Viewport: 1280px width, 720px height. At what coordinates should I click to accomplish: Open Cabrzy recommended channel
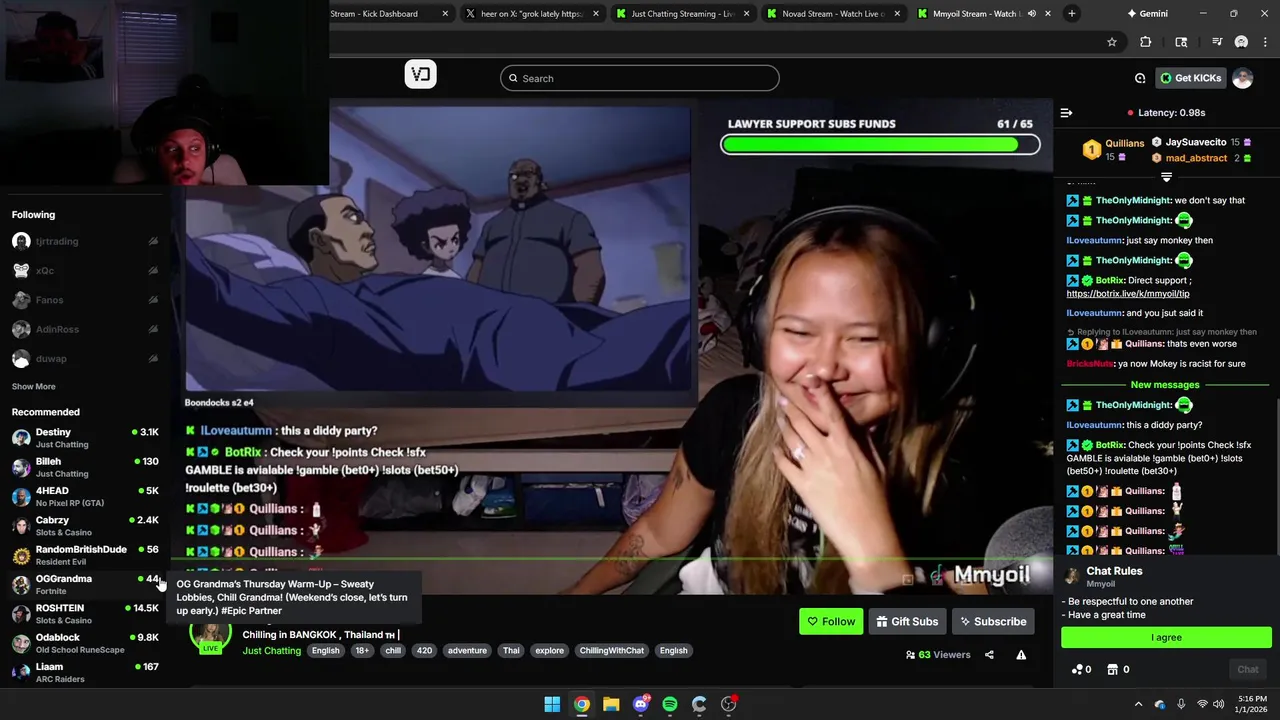pyautogui.click(x=85, y=526)
